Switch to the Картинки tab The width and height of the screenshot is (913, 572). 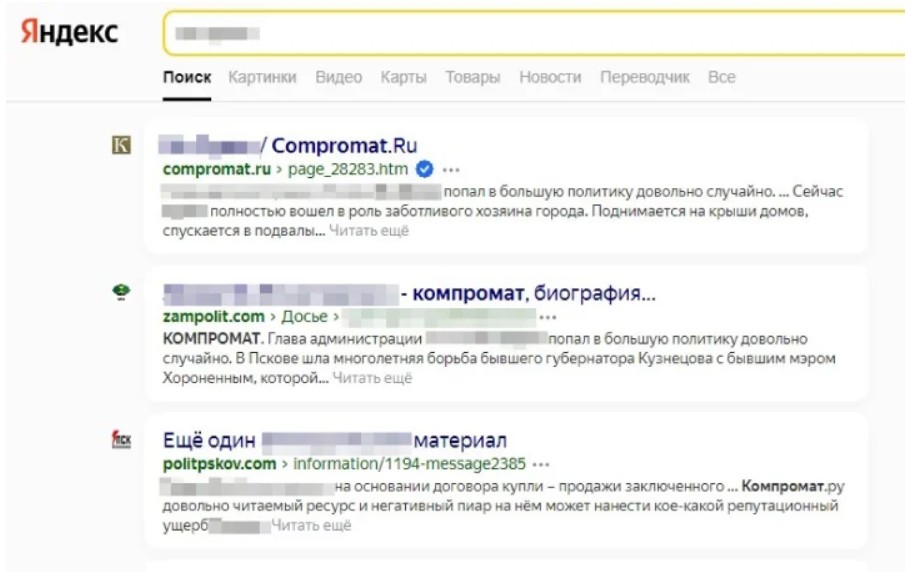262,77
